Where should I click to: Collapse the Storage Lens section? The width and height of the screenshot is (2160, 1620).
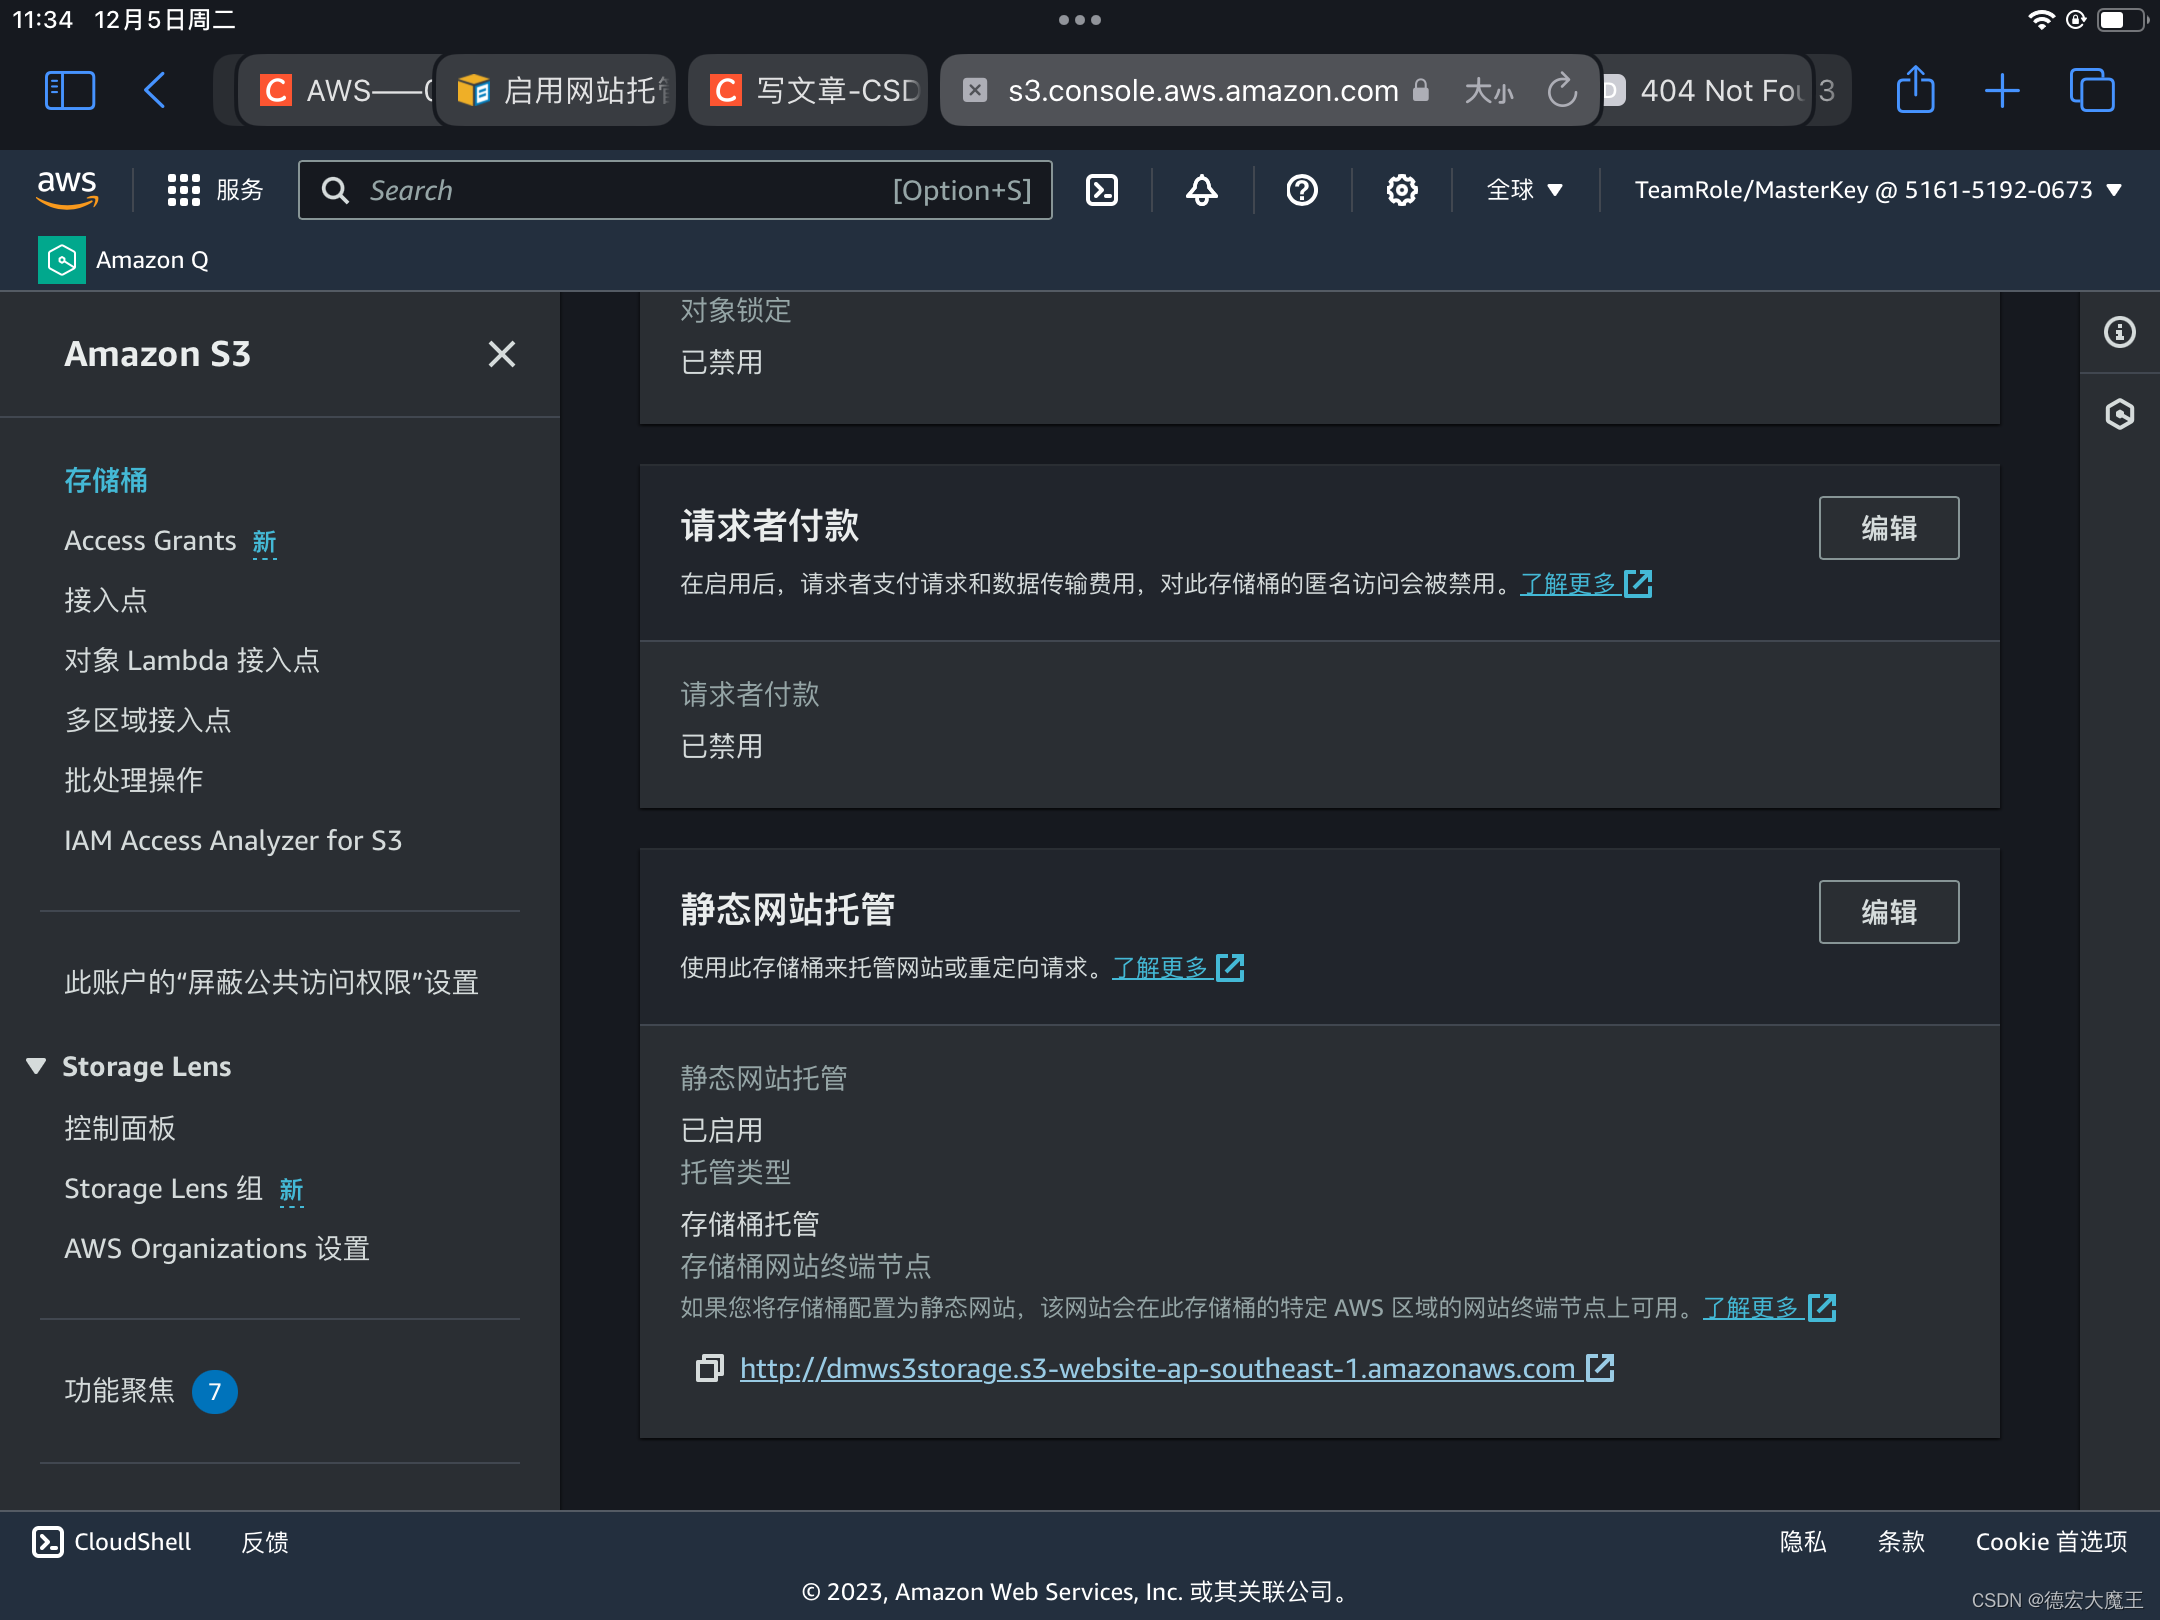(x=36, y=1066)
